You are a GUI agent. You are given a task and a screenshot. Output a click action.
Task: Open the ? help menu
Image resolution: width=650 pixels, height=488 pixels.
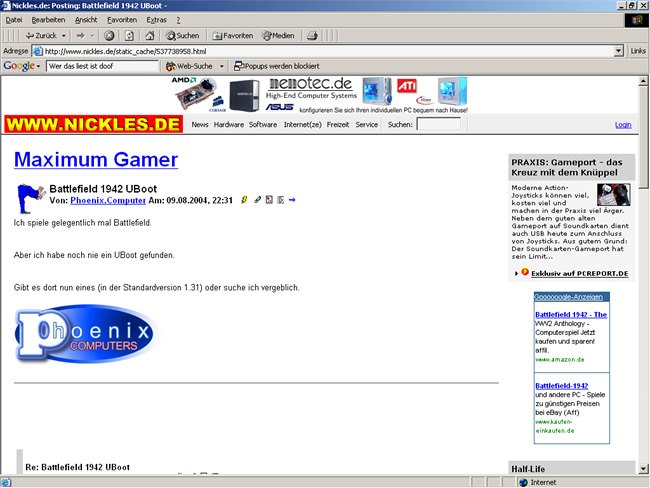pyautogui.click(x=178, y=20)
